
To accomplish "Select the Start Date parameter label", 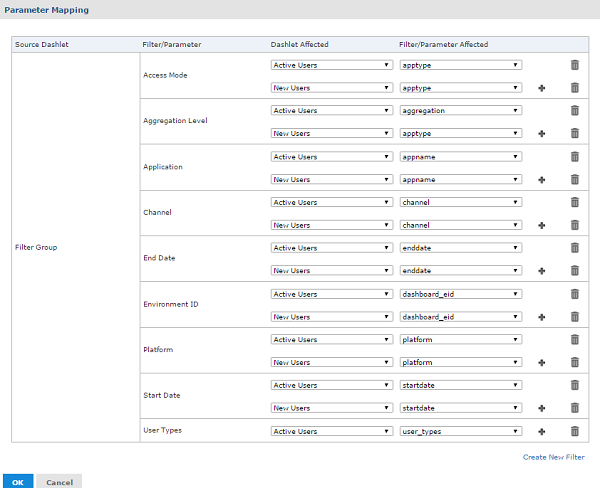I will click(162, 395).
